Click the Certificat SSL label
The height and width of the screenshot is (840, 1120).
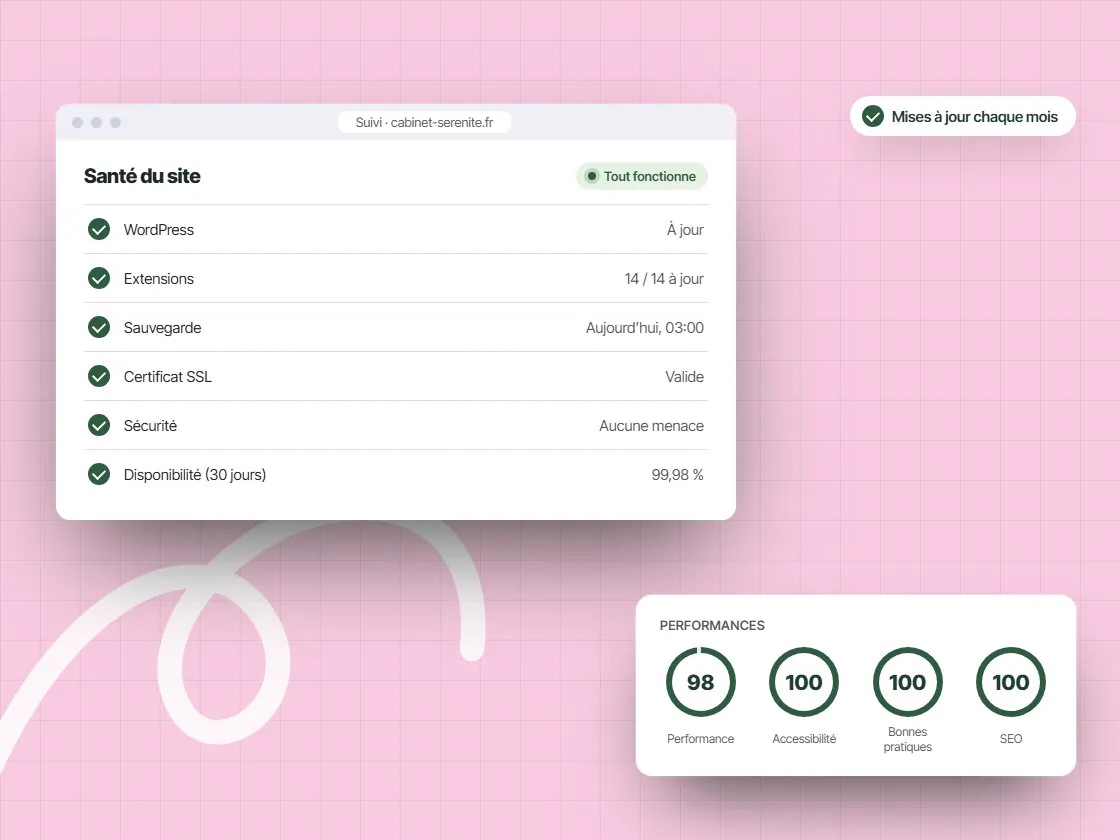[x=168, y=376]
